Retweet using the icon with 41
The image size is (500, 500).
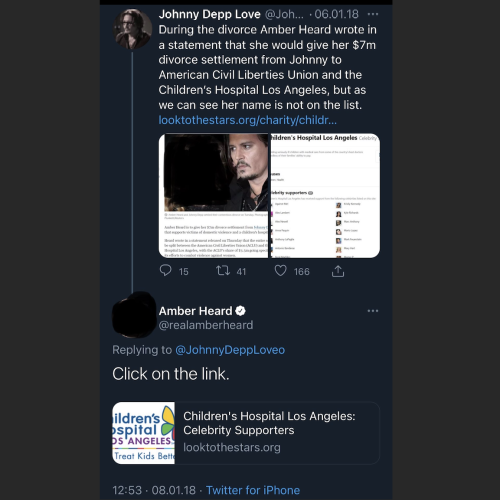tap(223, 270)
